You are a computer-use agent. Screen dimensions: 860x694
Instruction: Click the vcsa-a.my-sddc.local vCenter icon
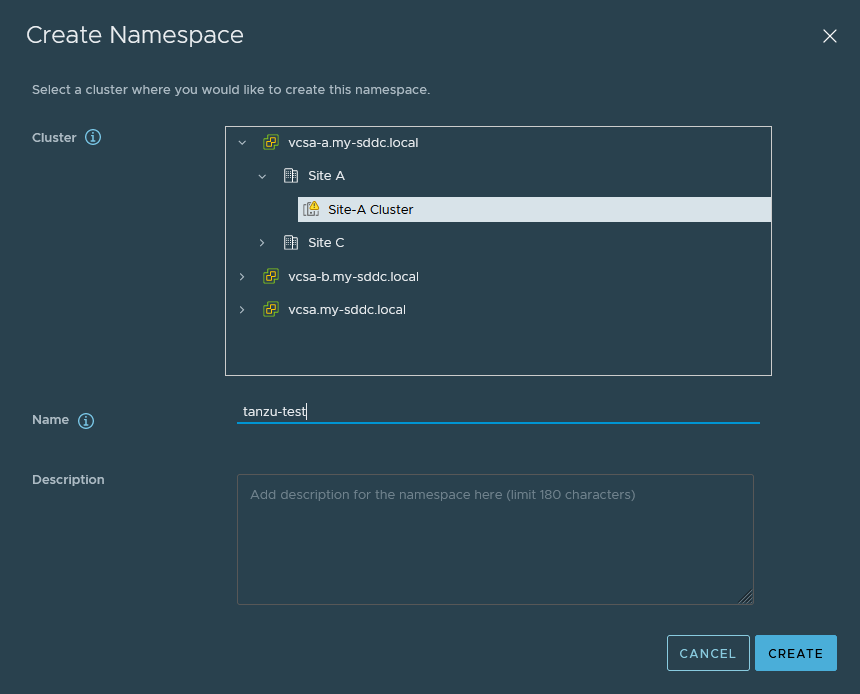[271, 143]
